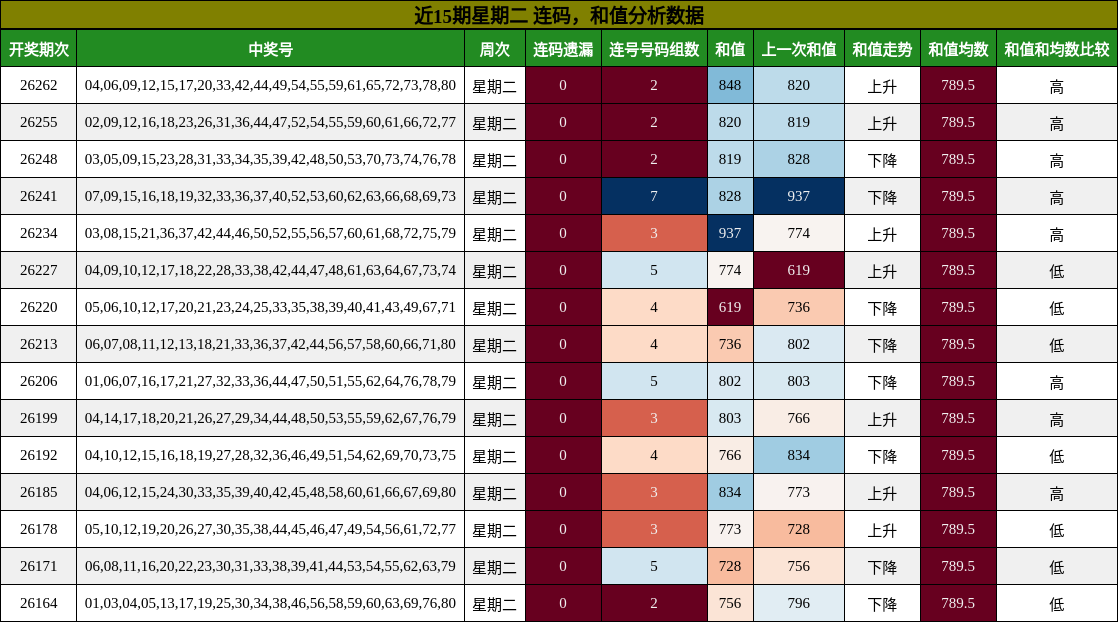Click 和值走势 上升 in row 26178
The height and width of the screenshot is (622, 1118).
click(x=882, y=529)
